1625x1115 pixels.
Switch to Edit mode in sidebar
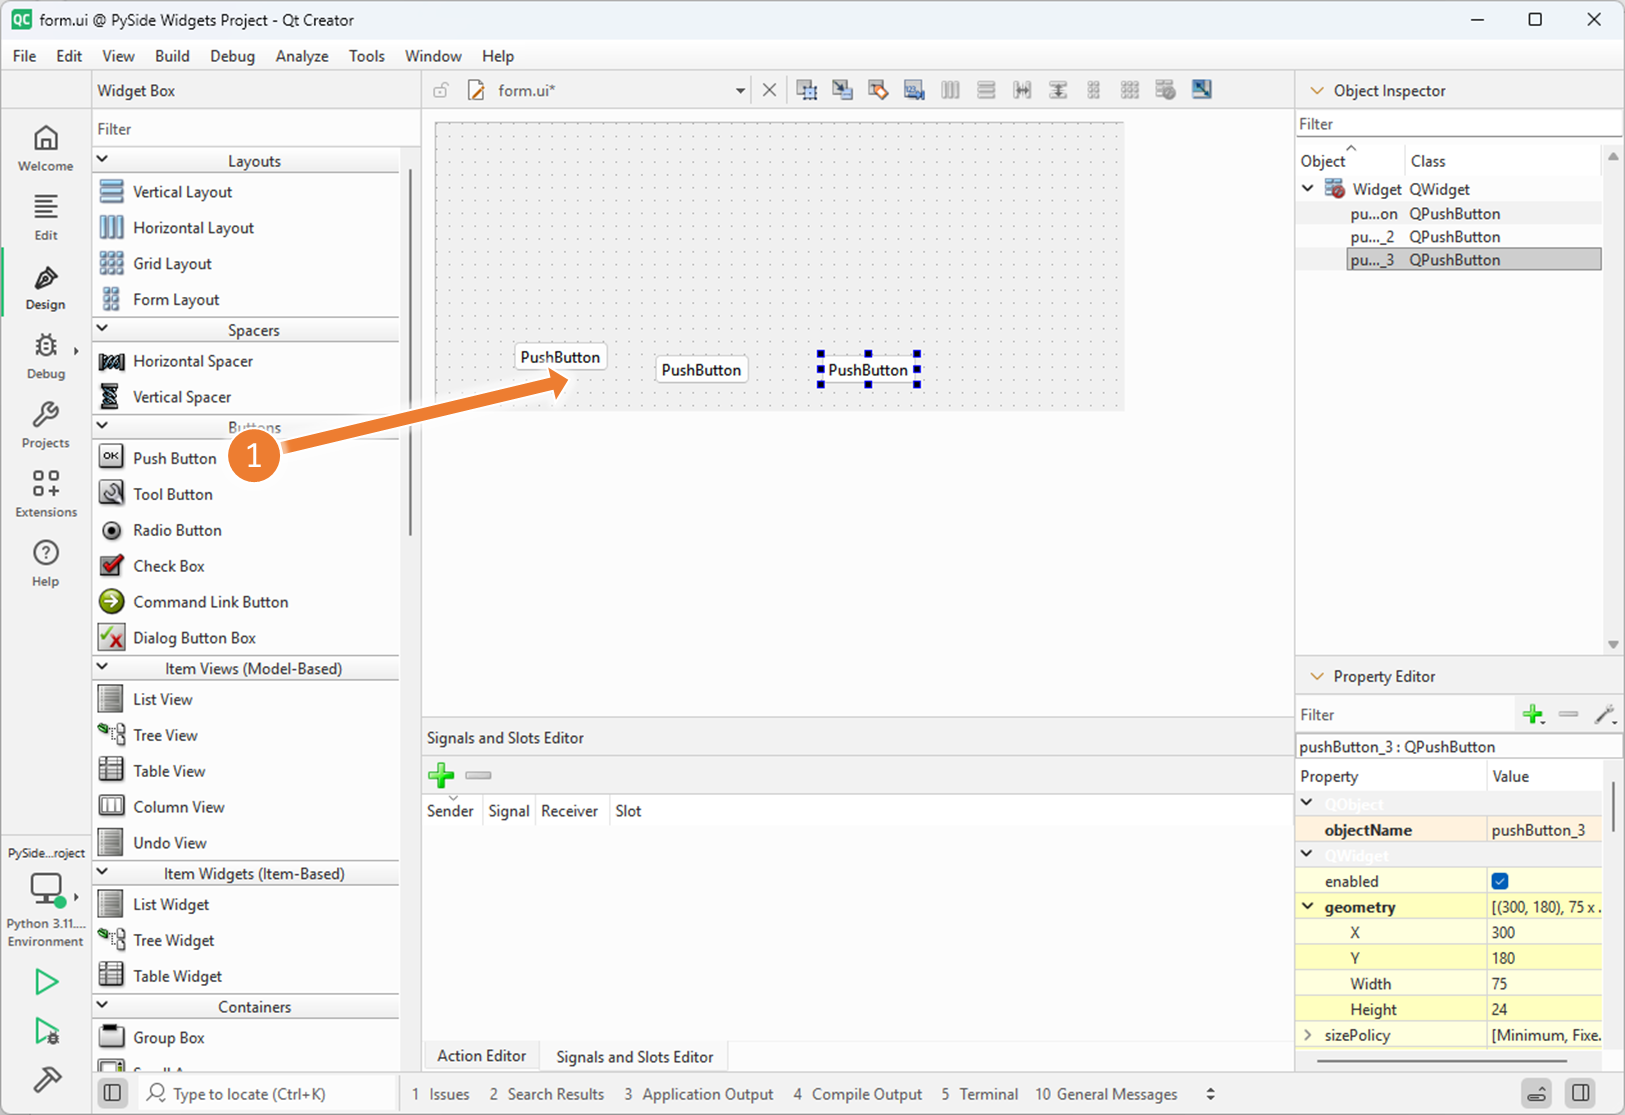coord(46,217)
